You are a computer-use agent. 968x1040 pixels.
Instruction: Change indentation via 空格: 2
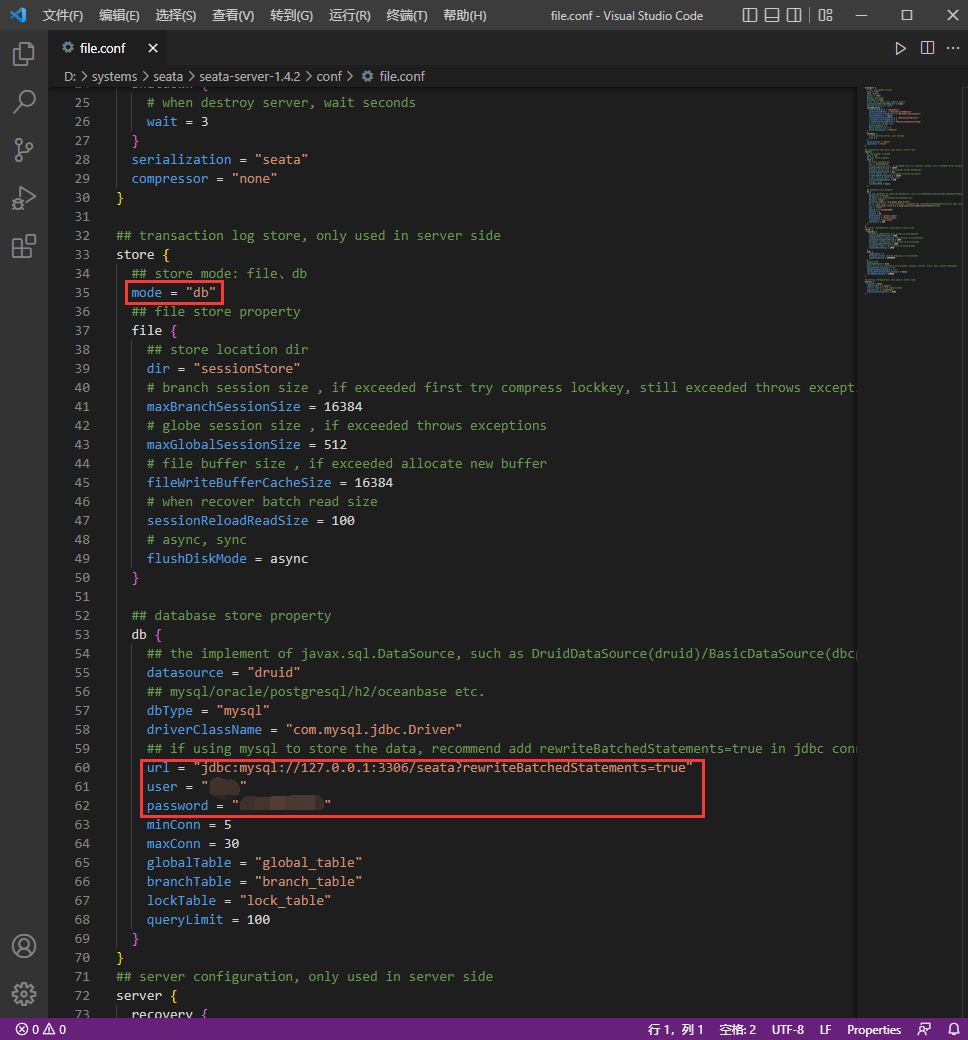click(x=738, y=1029)
